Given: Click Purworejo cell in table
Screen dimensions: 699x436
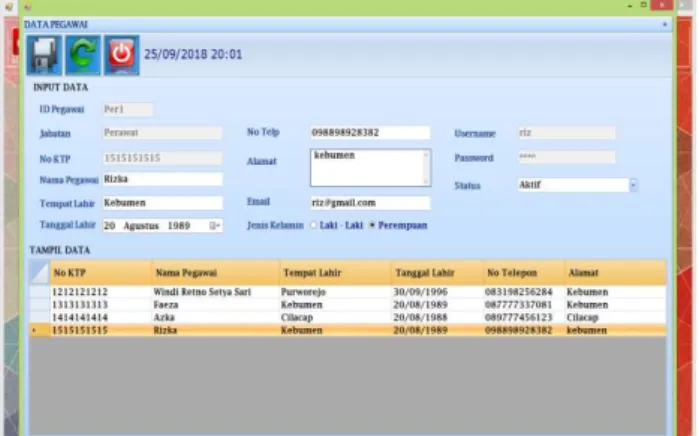Looking at the screenshot, I should tap(336, 292).
